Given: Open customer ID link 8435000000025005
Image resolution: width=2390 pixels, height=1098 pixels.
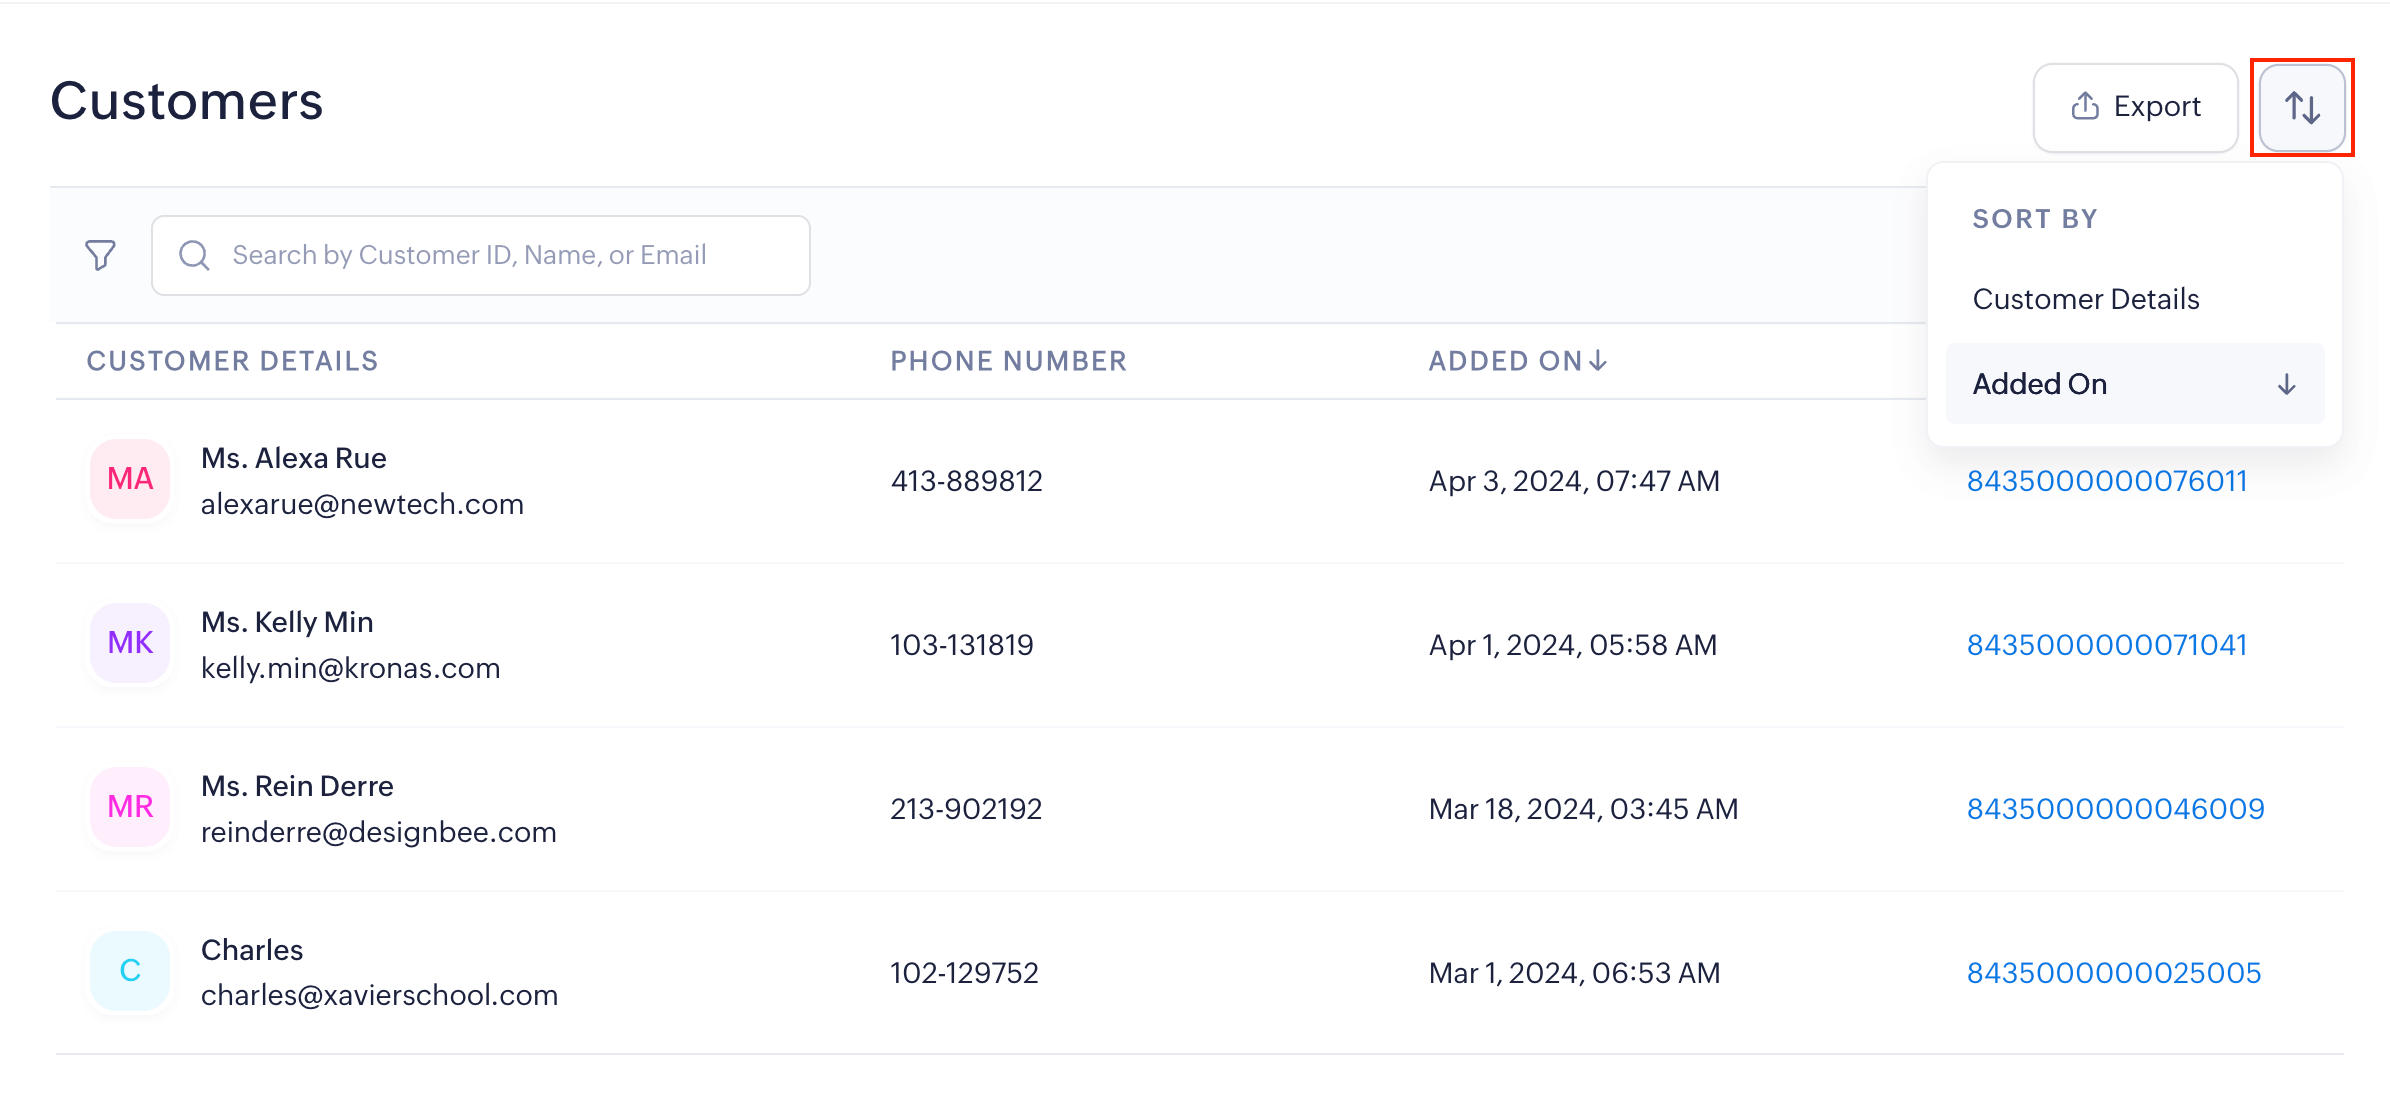Looking at the screenshot, I should tap(2113, 973).
